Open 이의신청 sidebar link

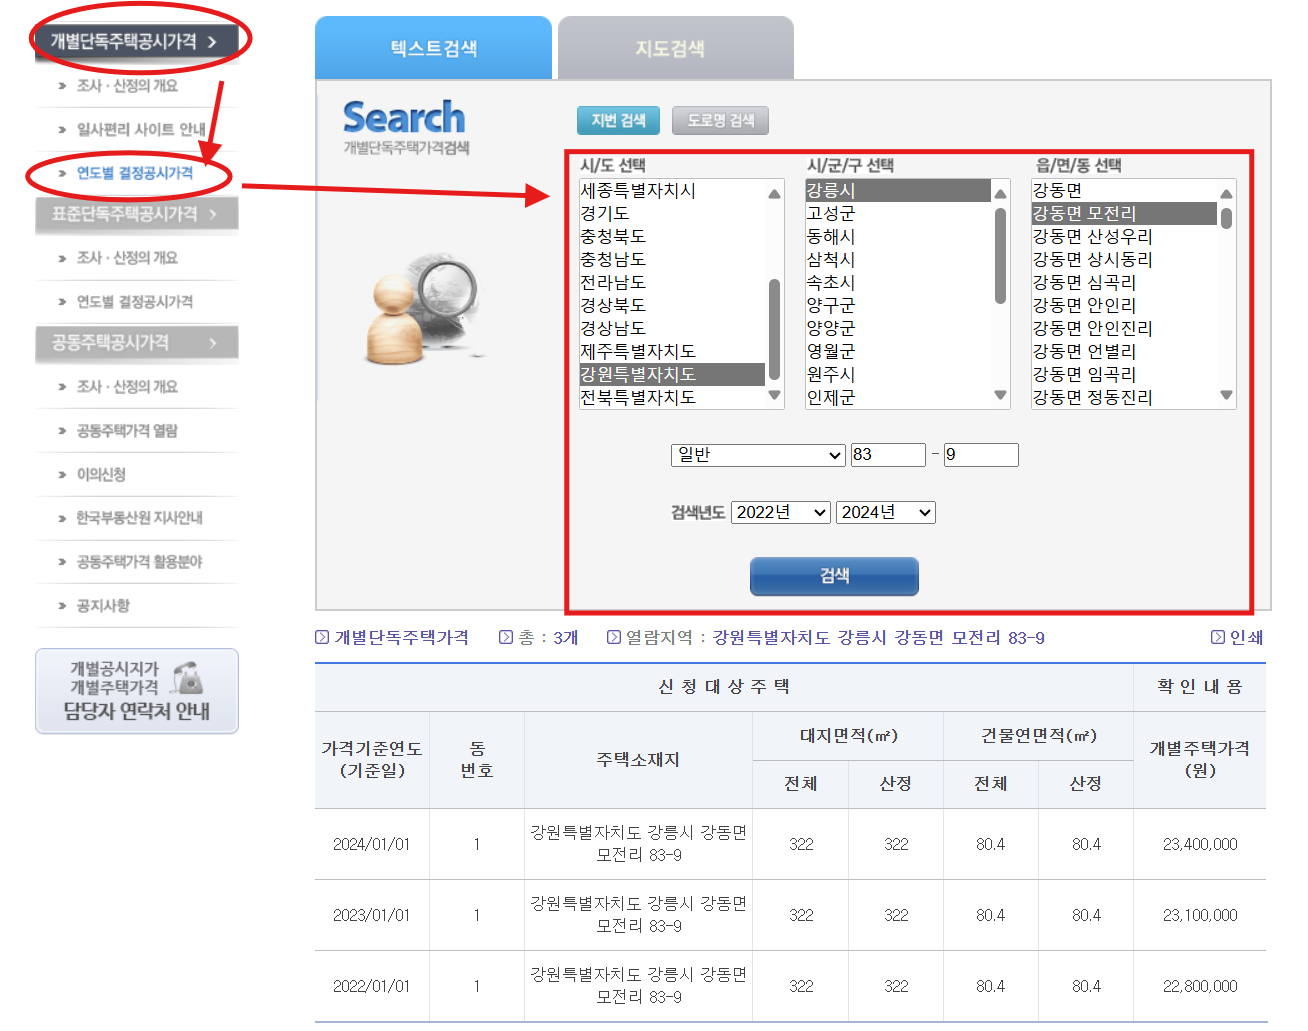click(101, 474)
